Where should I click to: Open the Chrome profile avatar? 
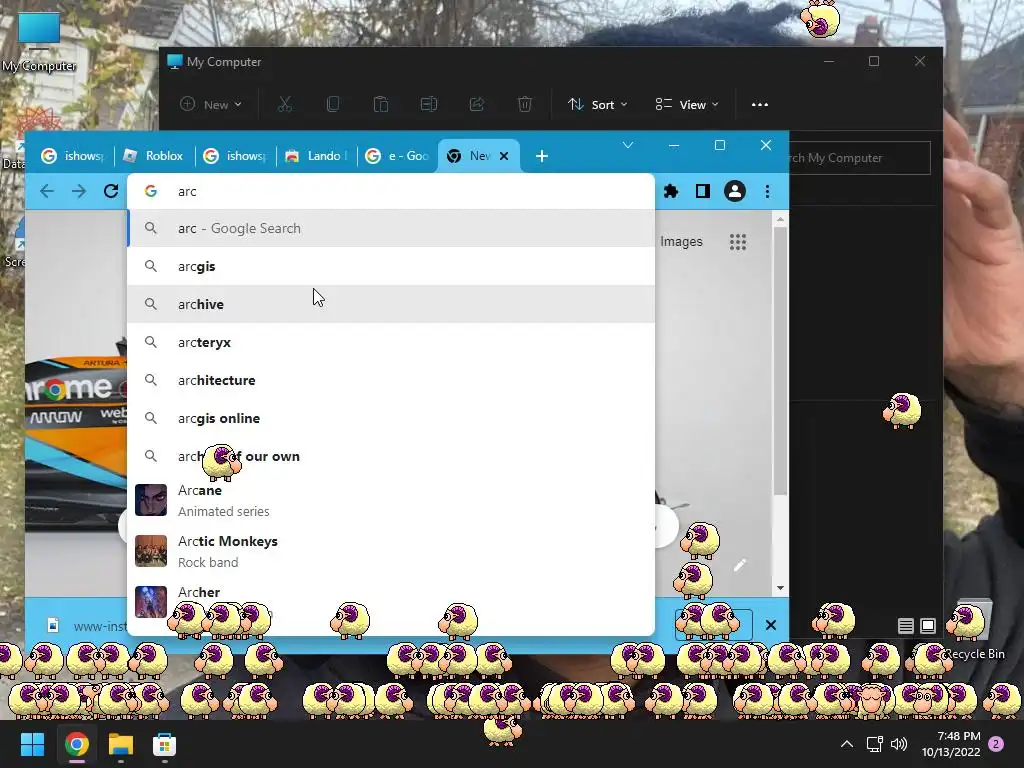tap(735, 191)
